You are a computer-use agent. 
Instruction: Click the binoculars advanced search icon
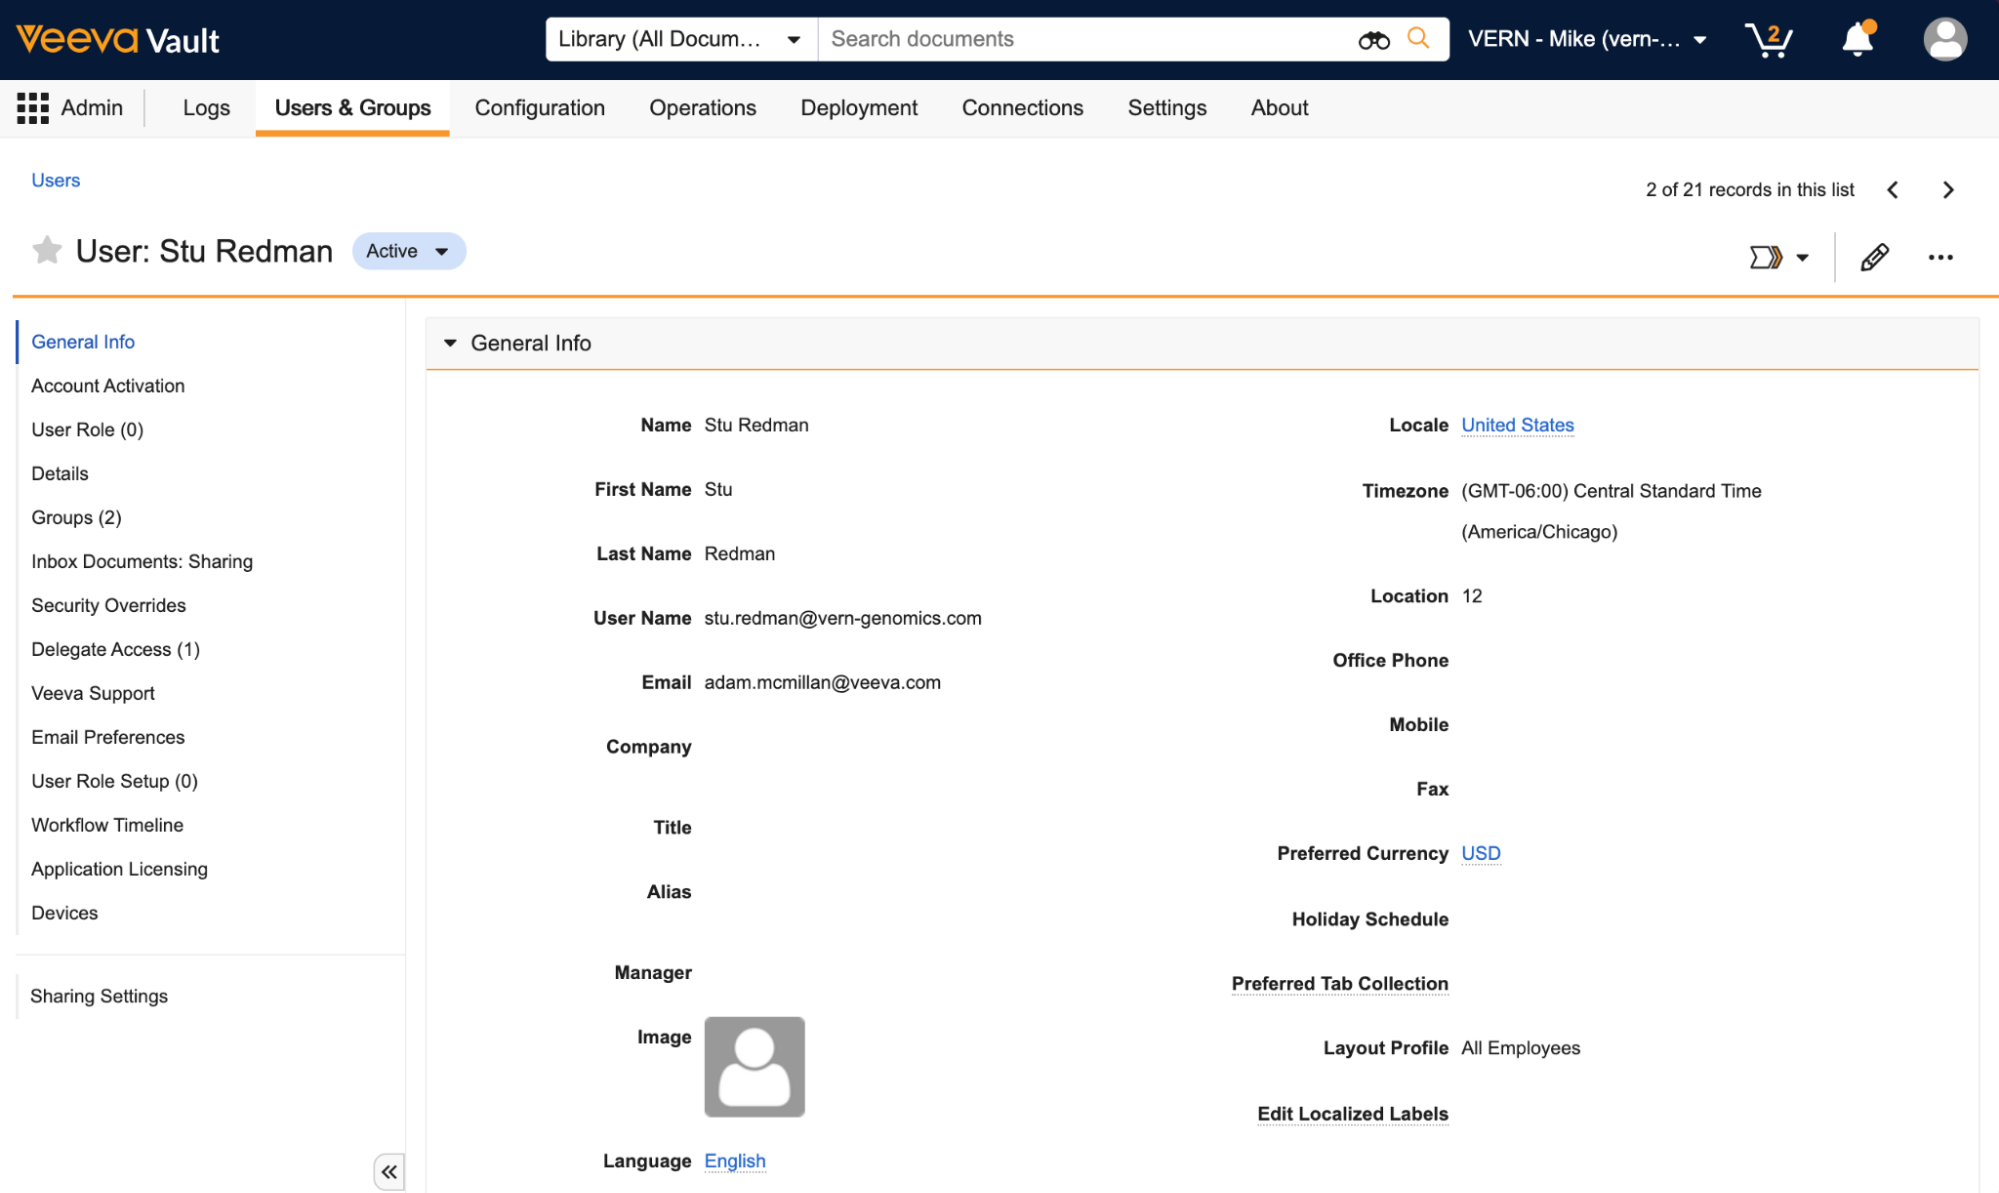click(x=1373, y=40)
